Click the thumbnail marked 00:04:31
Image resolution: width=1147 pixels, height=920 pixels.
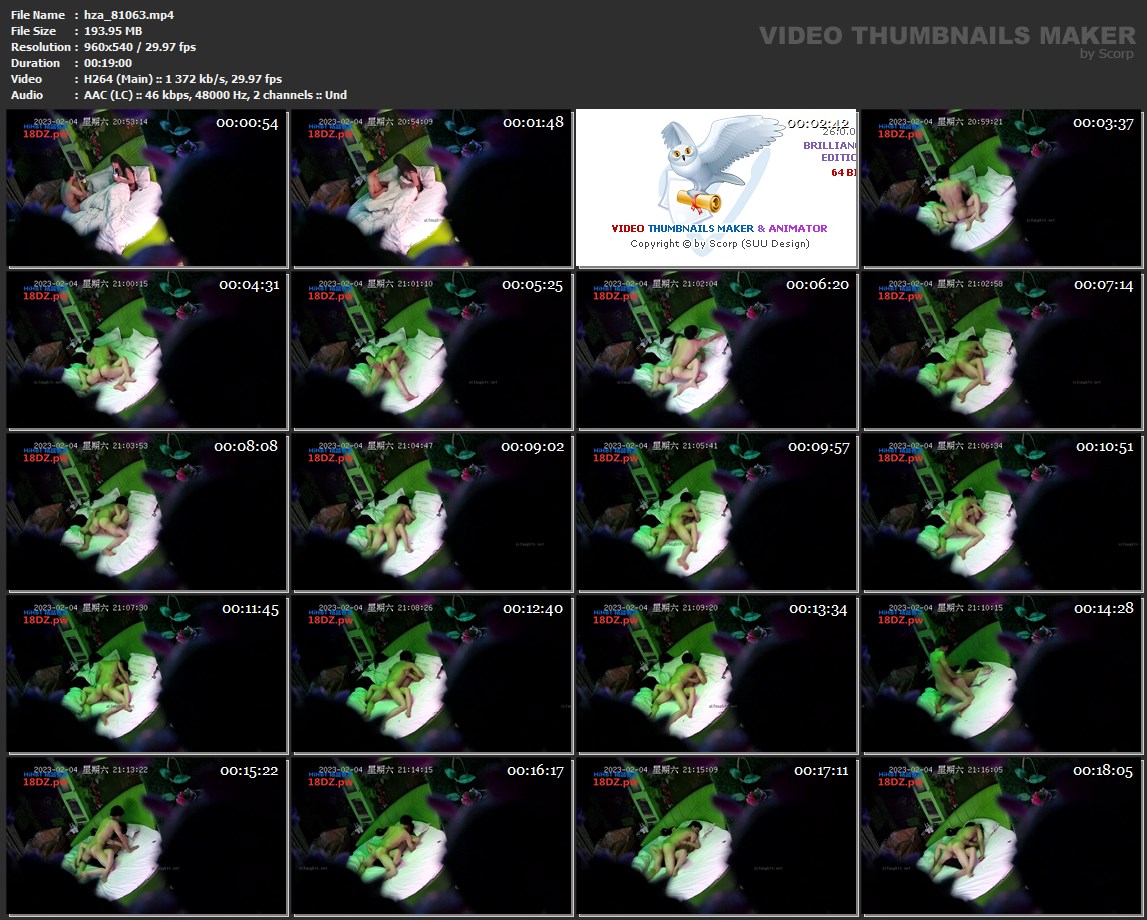click(148, 350)
